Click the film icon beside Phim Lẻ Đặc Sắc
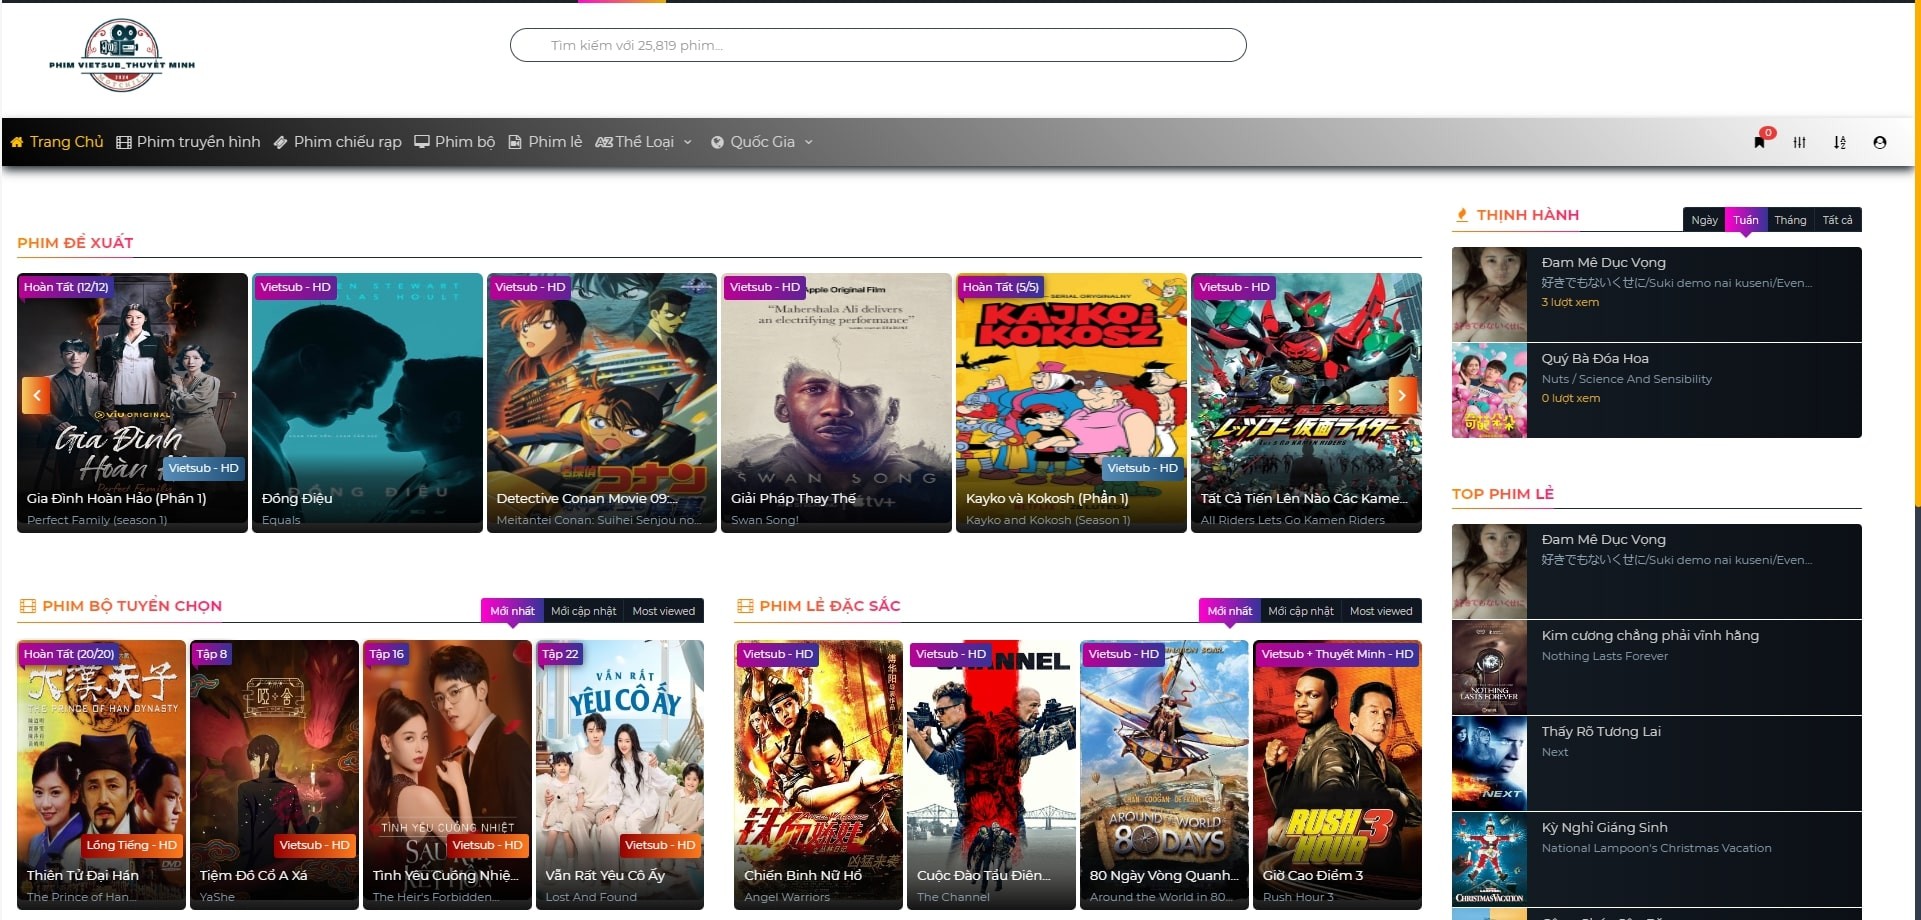 (x=744, y=606)
